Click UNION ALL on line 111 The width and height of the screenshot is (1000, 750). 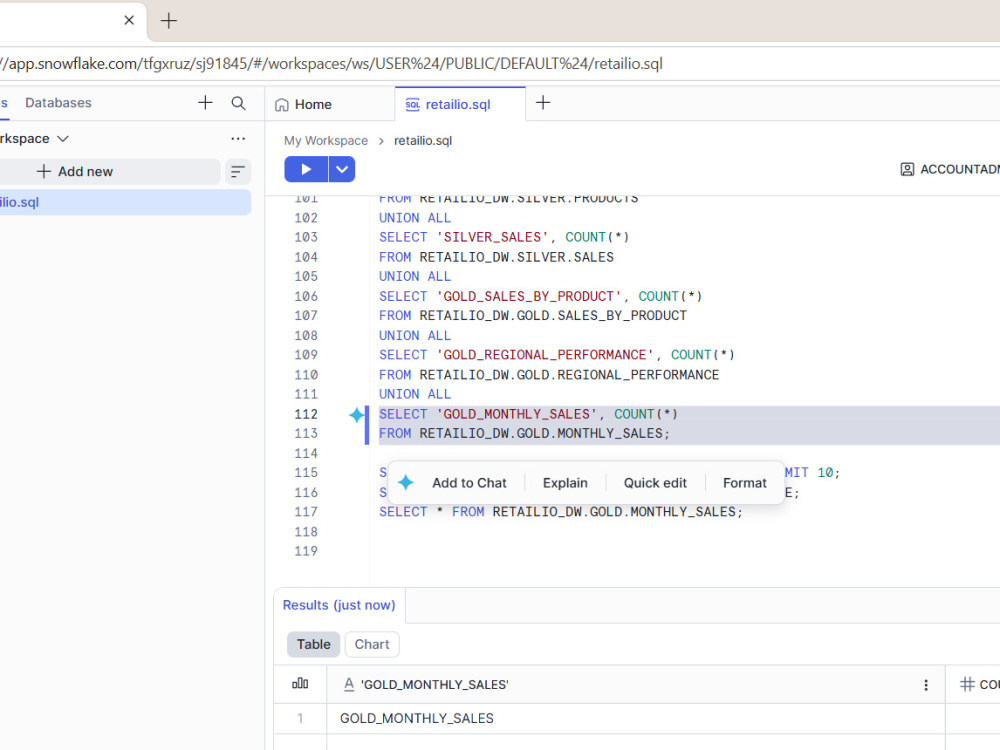[415, 395]
